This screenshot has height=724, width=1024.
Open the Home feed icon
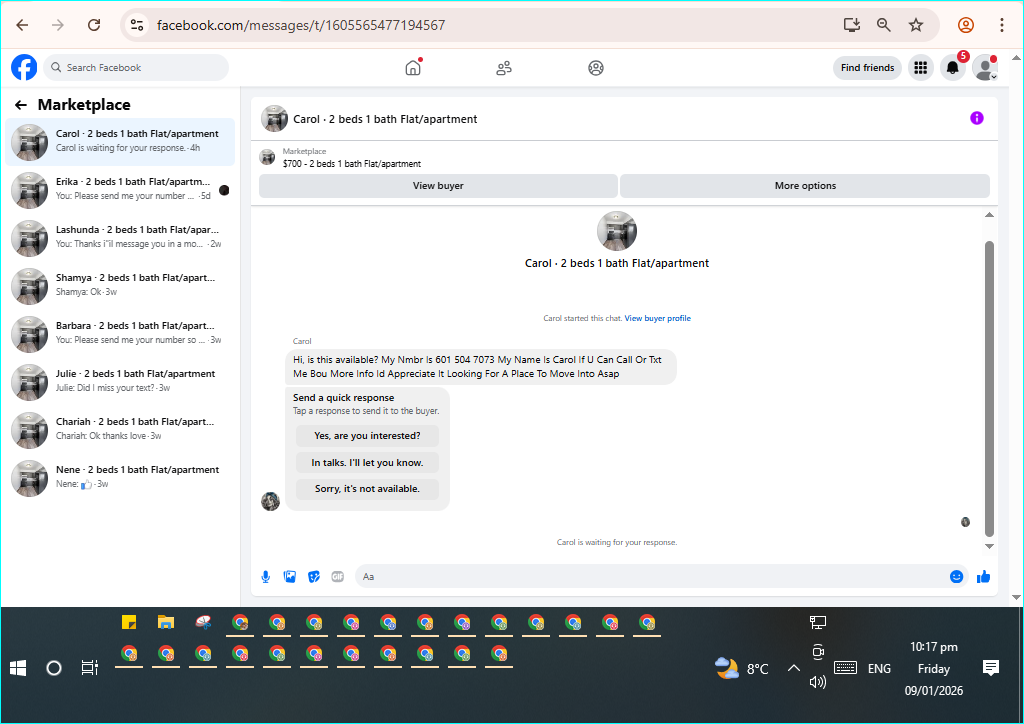[x=413, y=67]
